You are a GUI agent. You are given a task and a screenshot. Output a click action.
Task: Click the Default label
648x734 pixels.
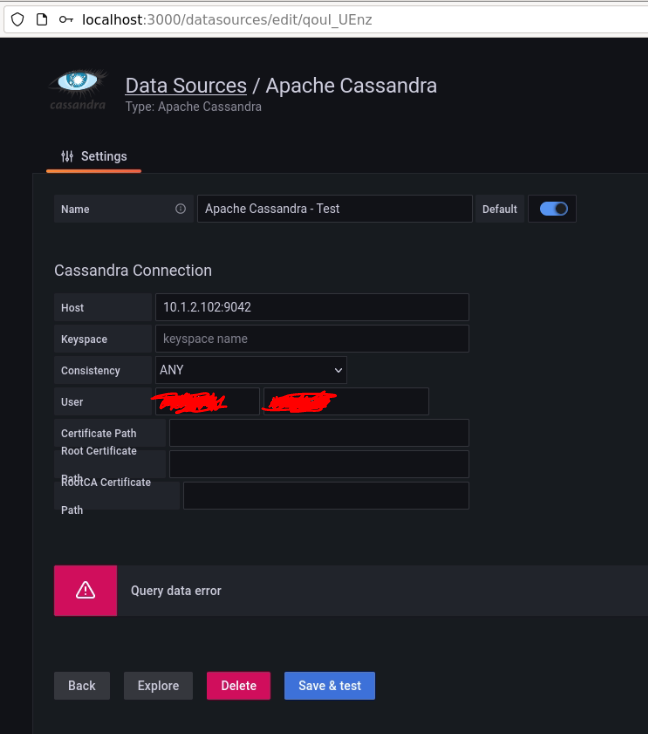tap(500, 209)
